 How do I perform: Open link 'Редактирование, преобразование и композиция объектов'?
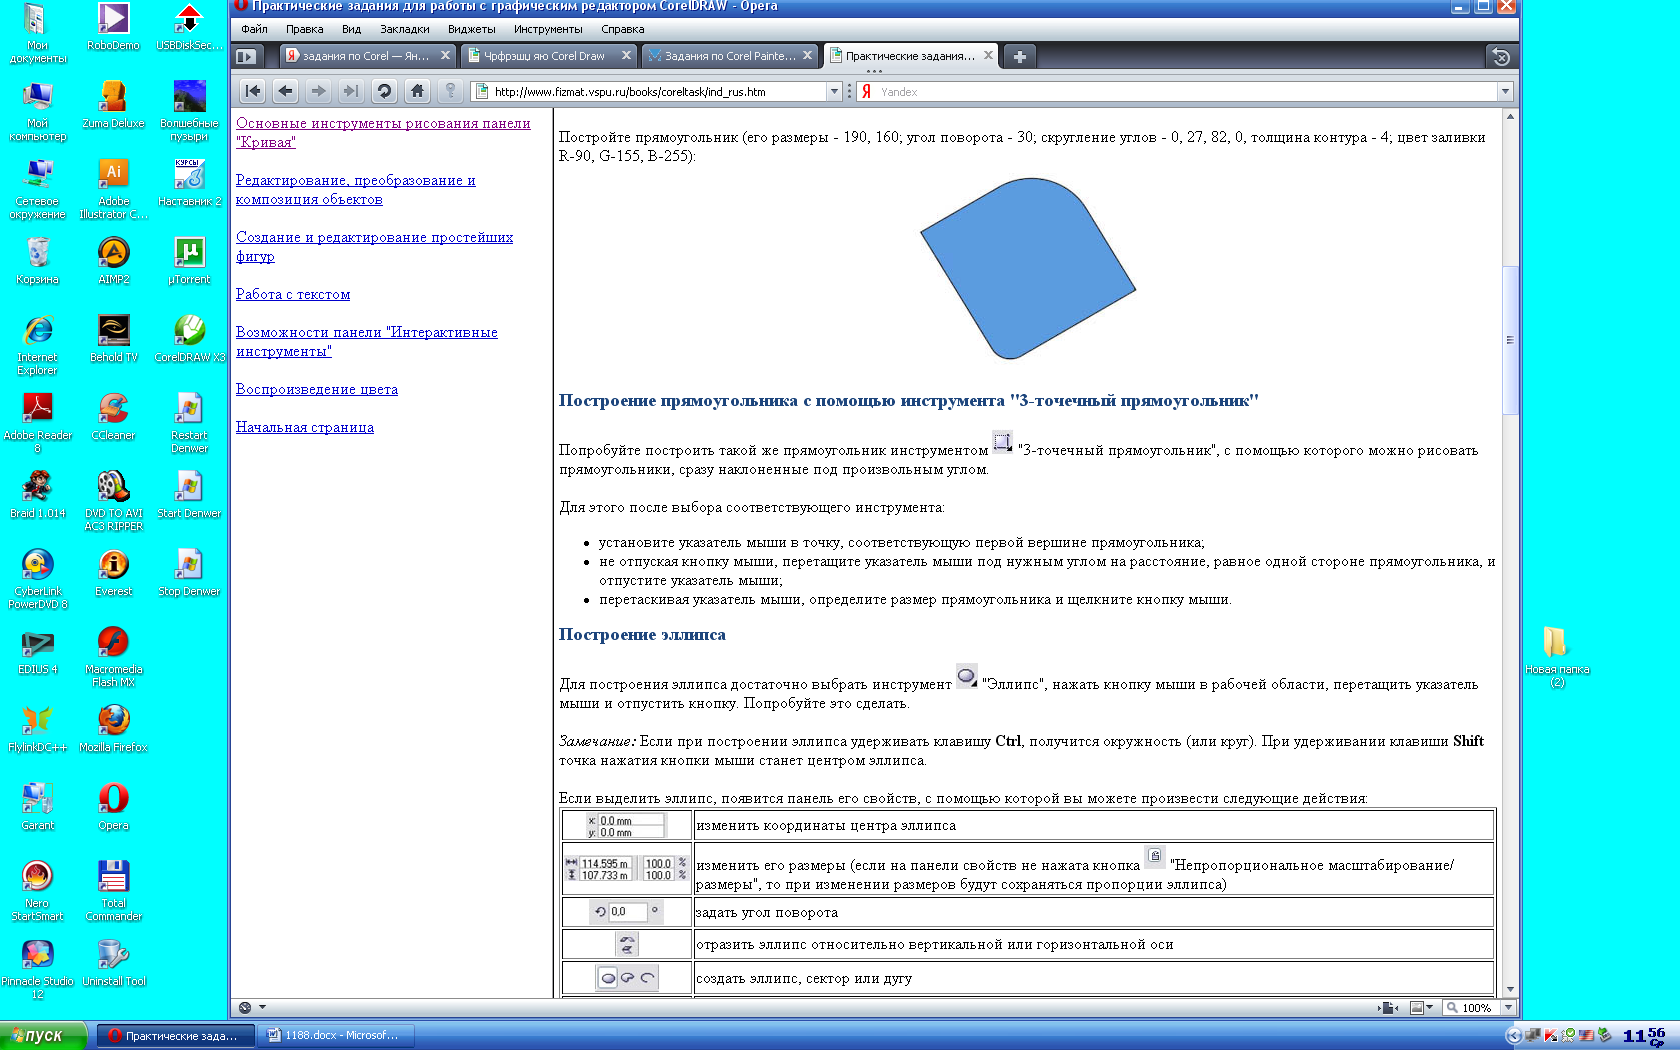355,189
